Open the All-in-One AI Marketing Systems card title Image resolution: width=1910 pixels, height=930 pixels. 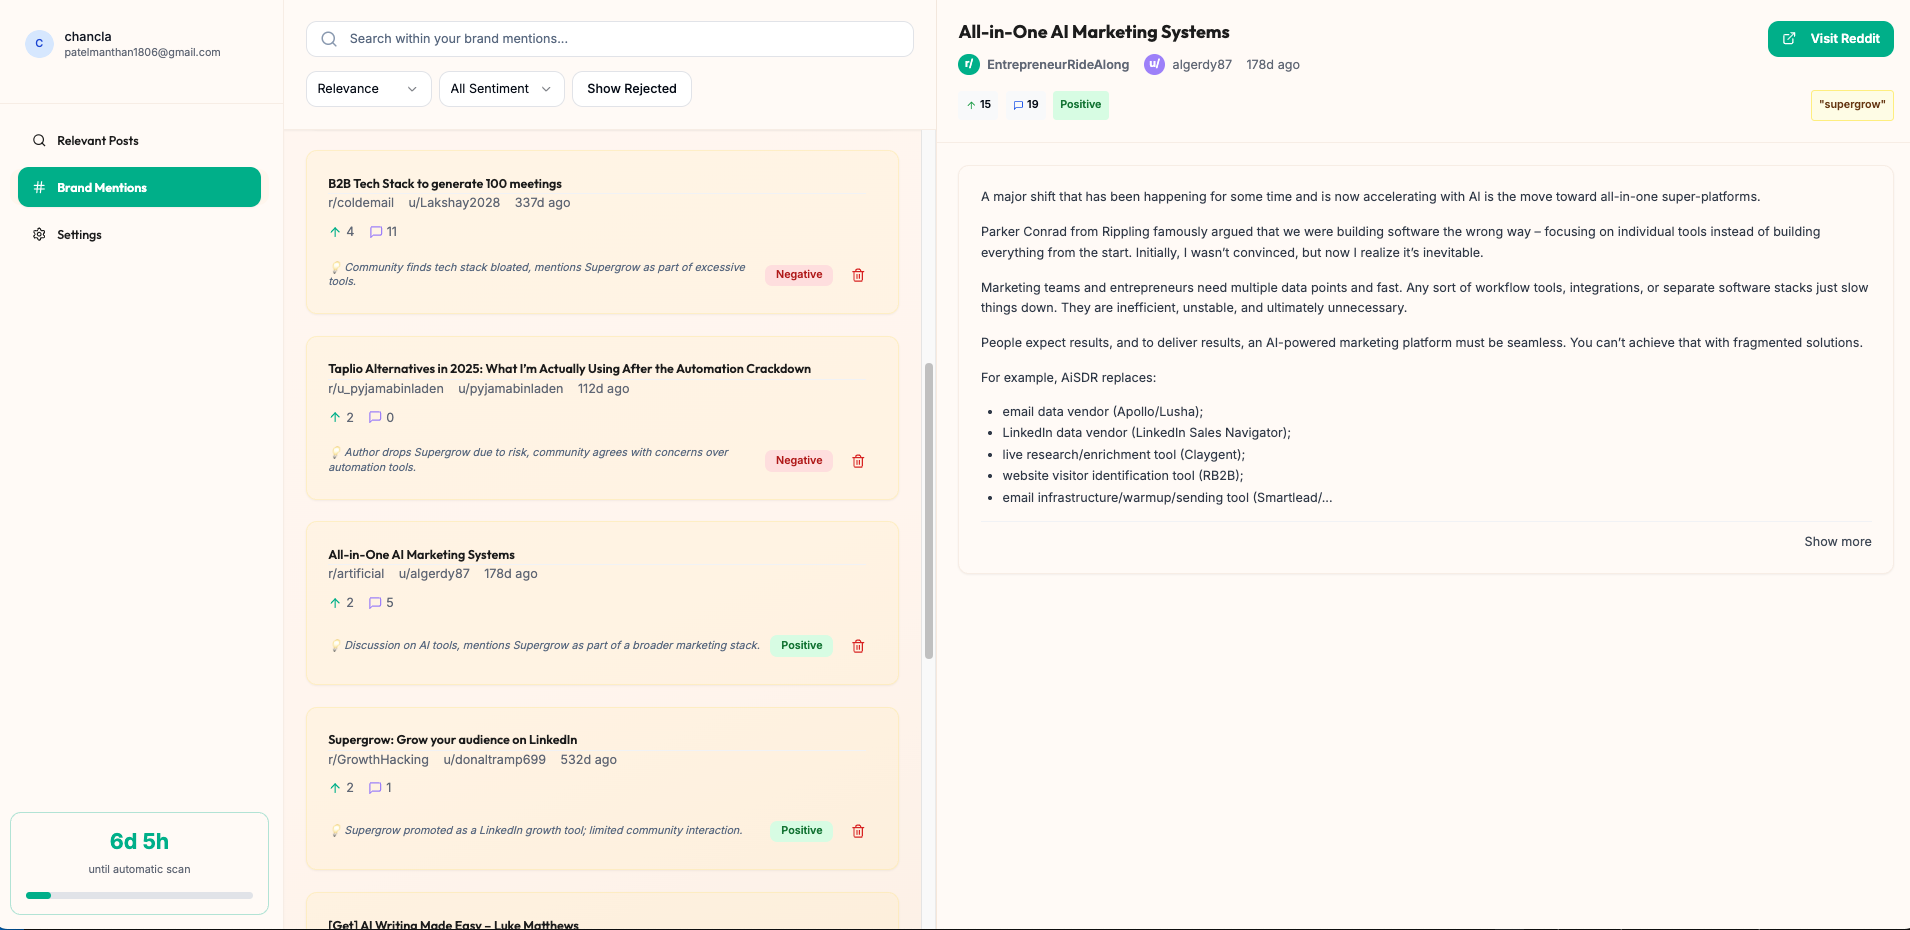tap(421, 555)
